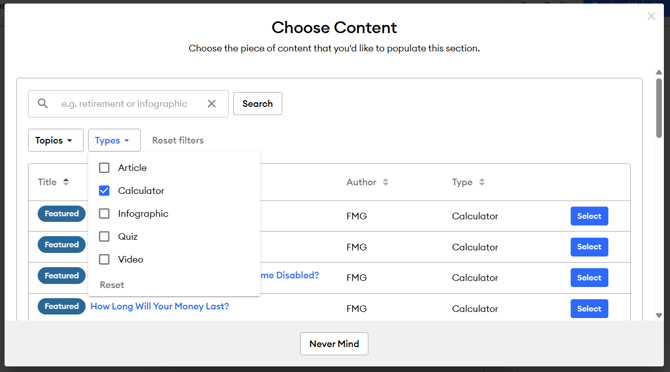
Task: Select the first Featured calculator row
Action: tap(589, 216)
